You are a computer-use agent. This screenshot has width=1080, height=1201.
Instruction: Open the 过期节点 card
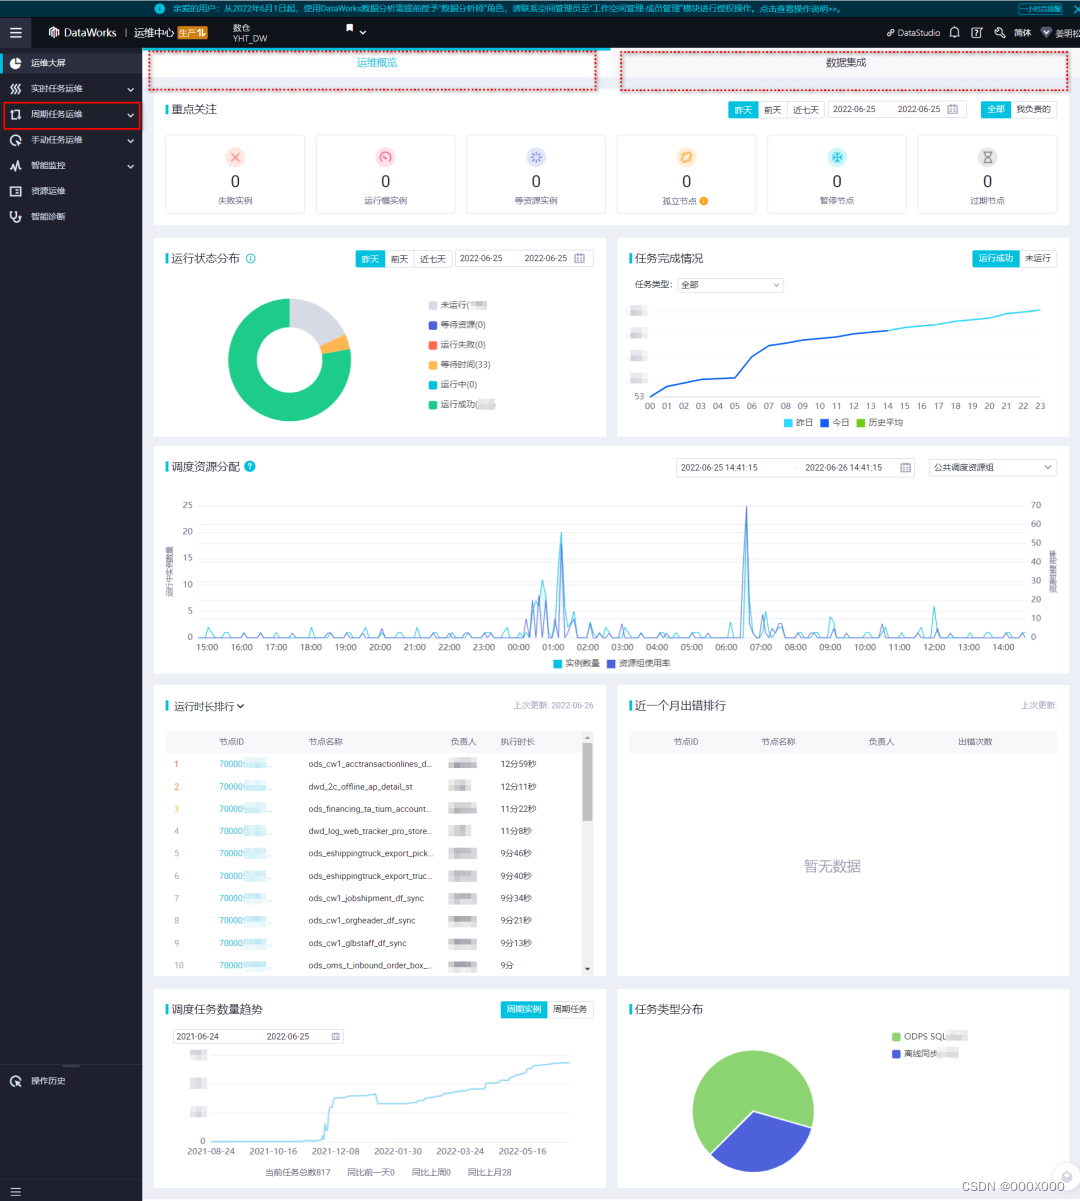point(987,174)
